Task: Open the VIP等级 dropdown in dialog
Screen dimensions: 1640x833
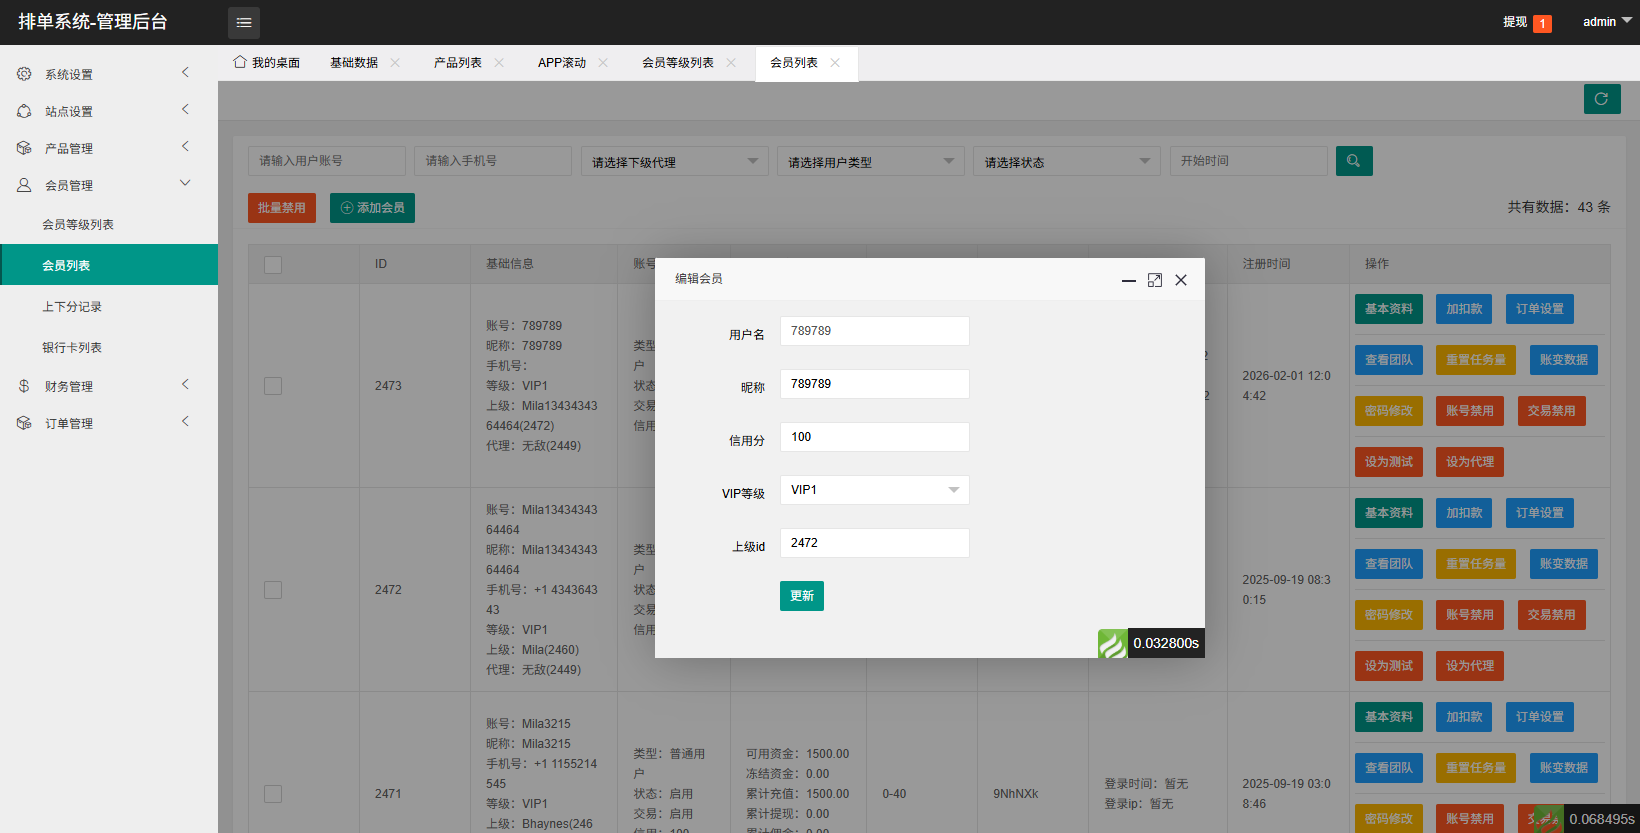Action: coord(874,490)
